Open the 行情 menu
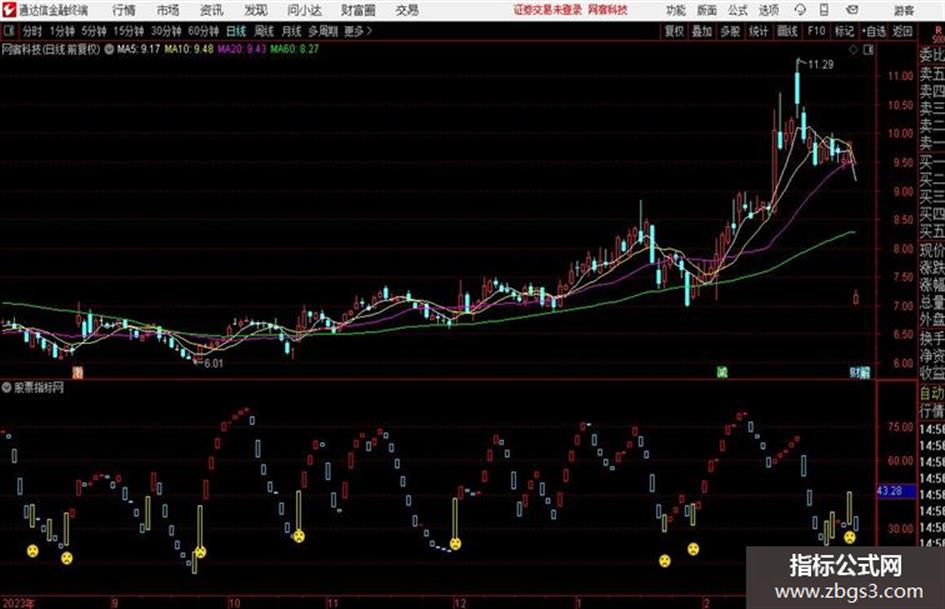Screen dimensions: 945x609 tap(124, 10)
